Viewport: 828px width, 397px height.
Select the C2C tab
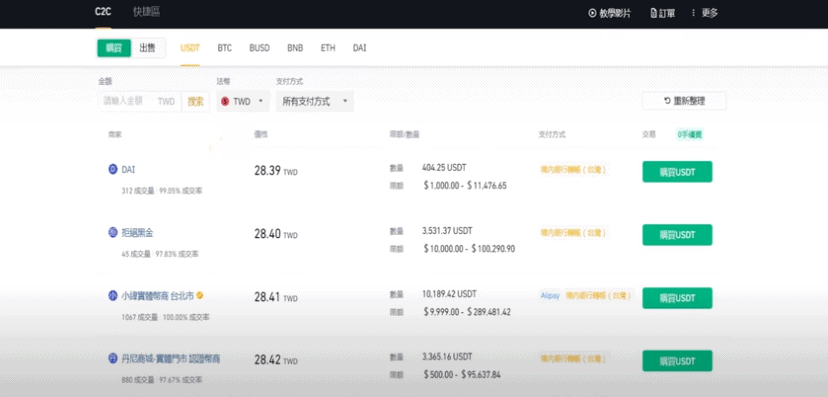click(103, 13)
